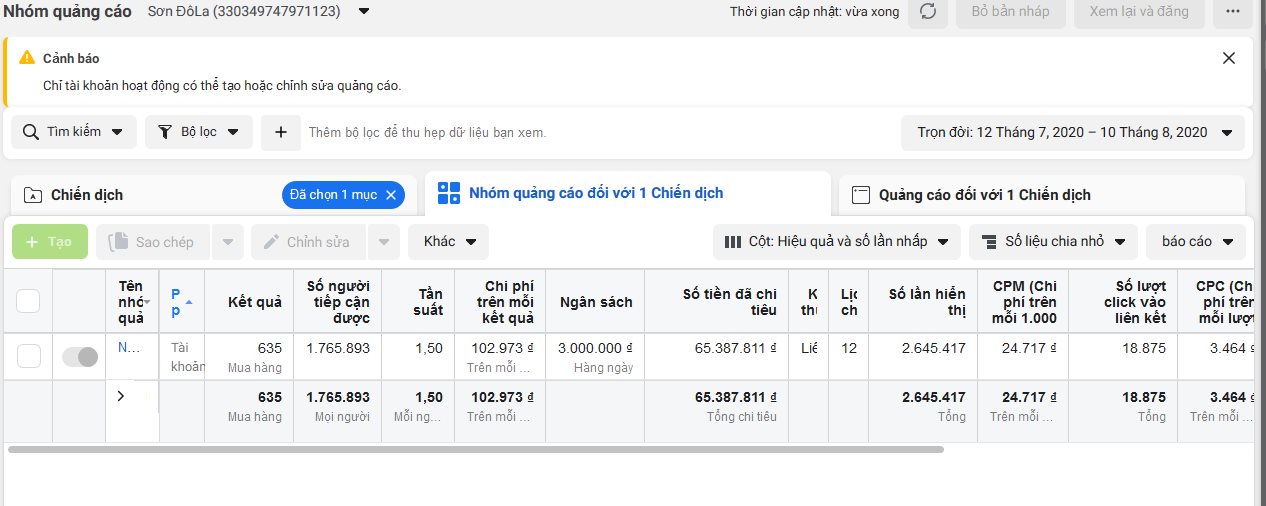1266x506 pixels.
Task: Open the Bộ lọc filter dropdown
Action: pos(199,132)
